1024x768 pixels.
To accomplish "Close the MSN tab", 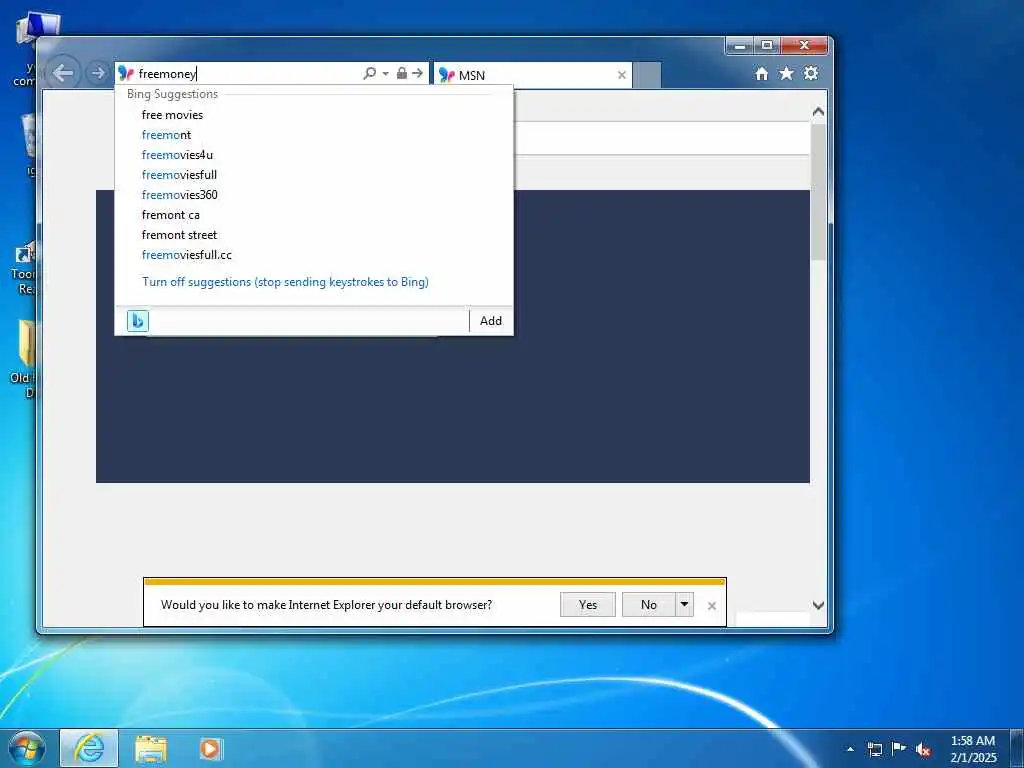I will [x=622, y=75].
